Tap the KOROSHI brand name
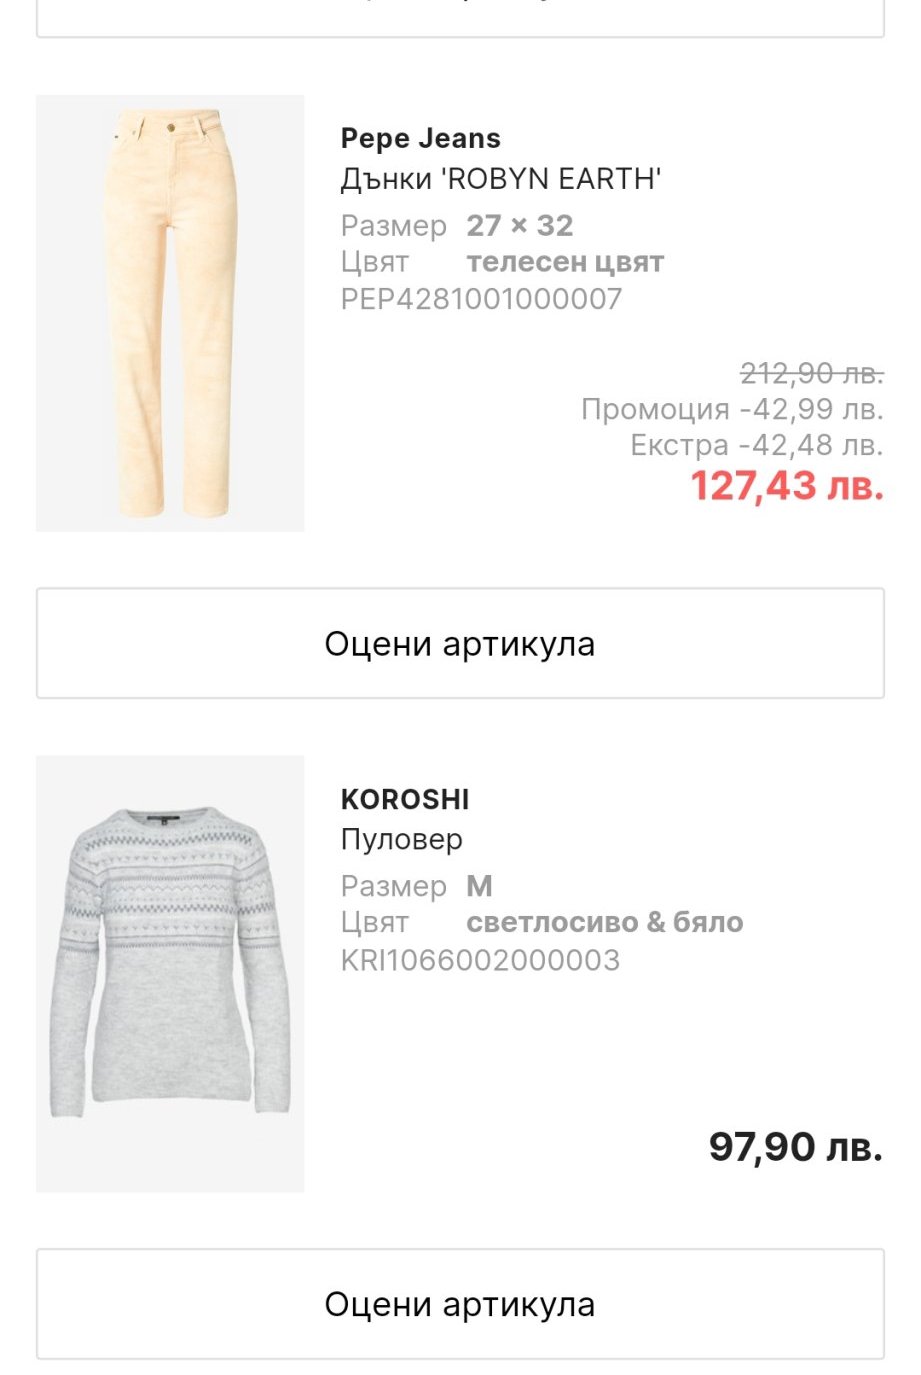Viewport: 921px width, 1375px height. point(405,799)
